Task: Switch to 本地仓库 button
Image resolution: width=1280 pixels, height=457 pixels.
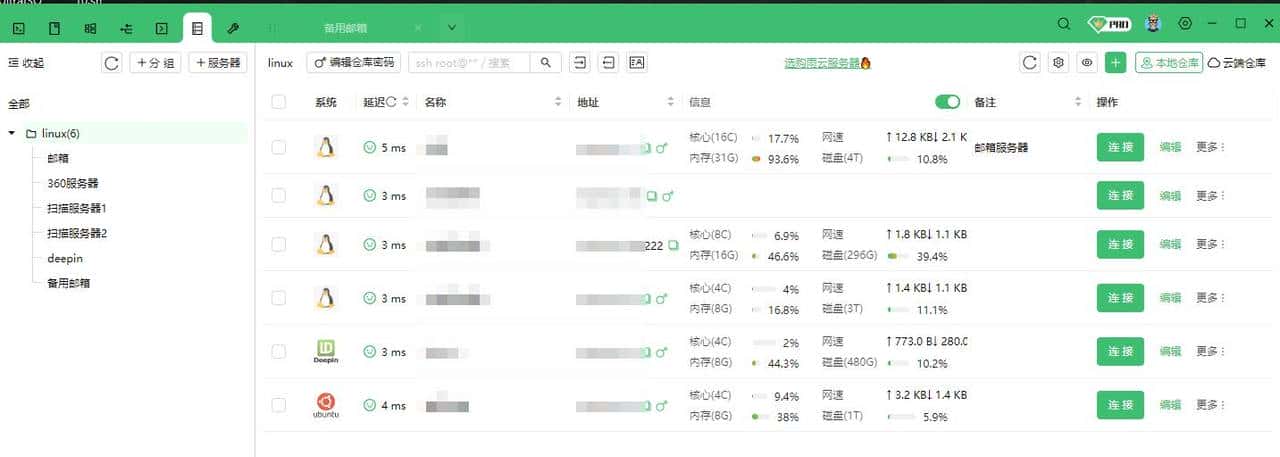Action: pyautogui.click(x=1168, y=63)
